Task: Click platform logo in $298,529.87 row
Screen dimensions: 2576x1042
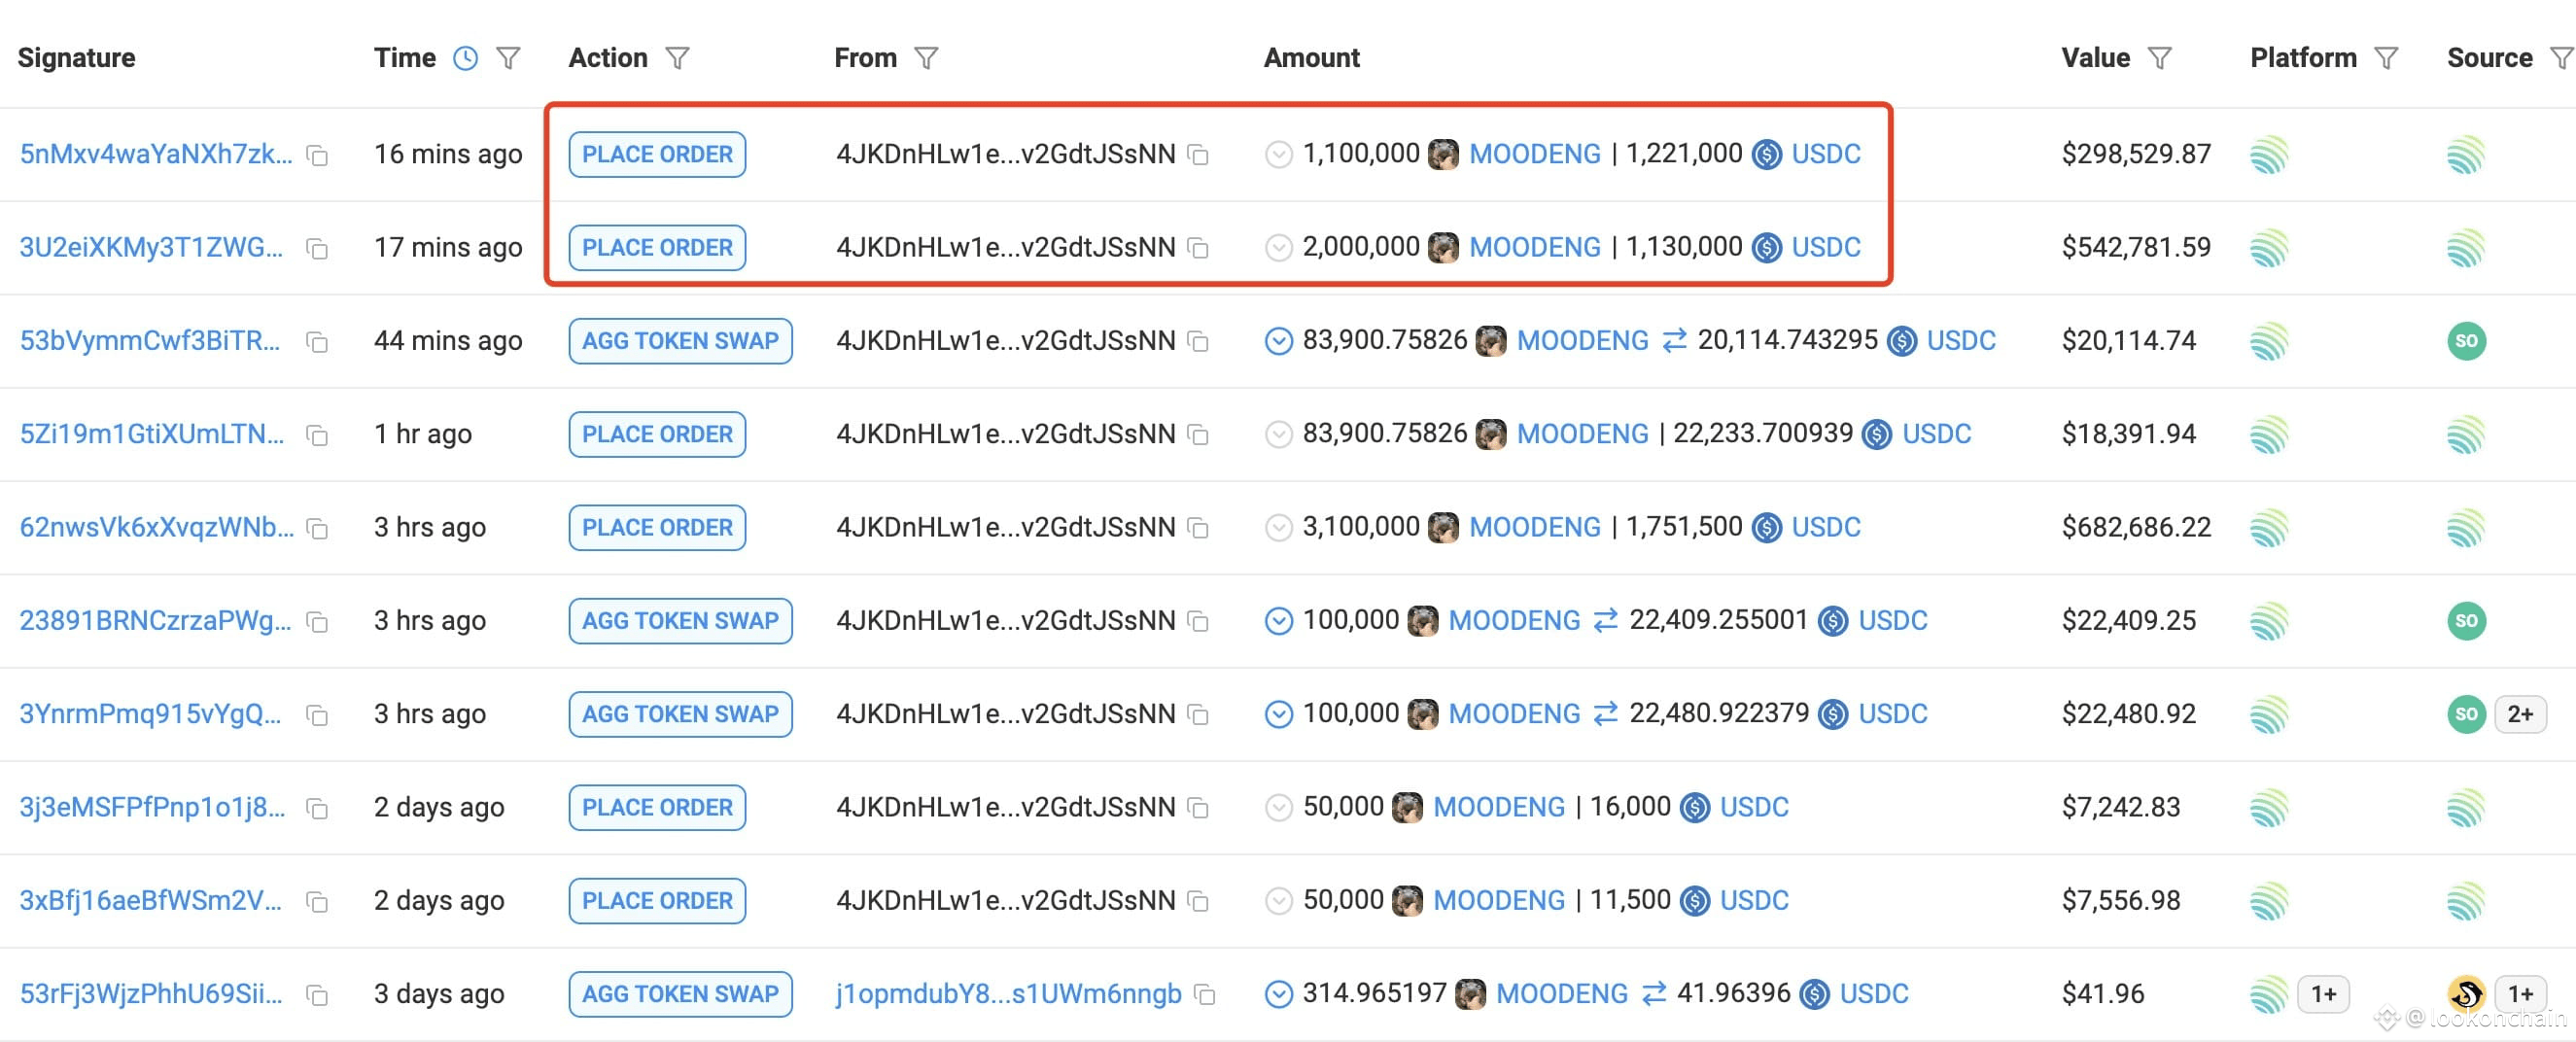Action: (x=2269, y=155)
